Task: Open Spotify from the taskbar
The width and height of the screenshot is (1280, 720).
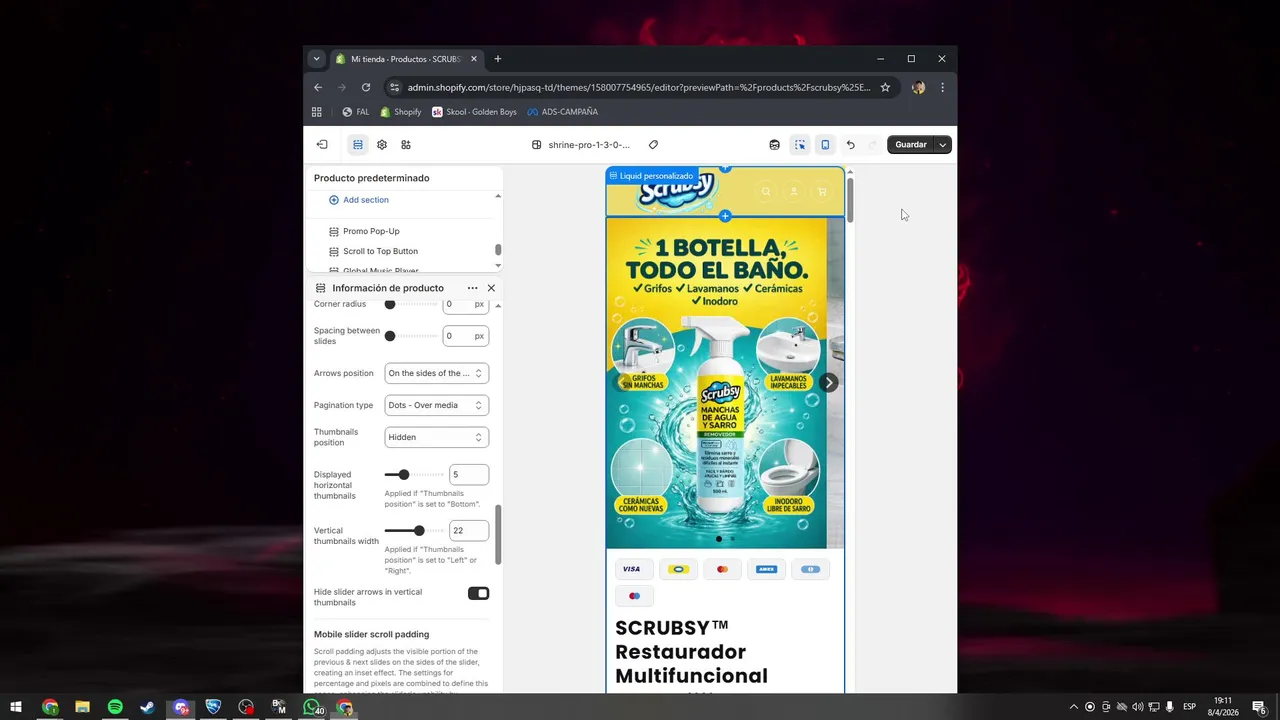Action: tap(115, 707)
